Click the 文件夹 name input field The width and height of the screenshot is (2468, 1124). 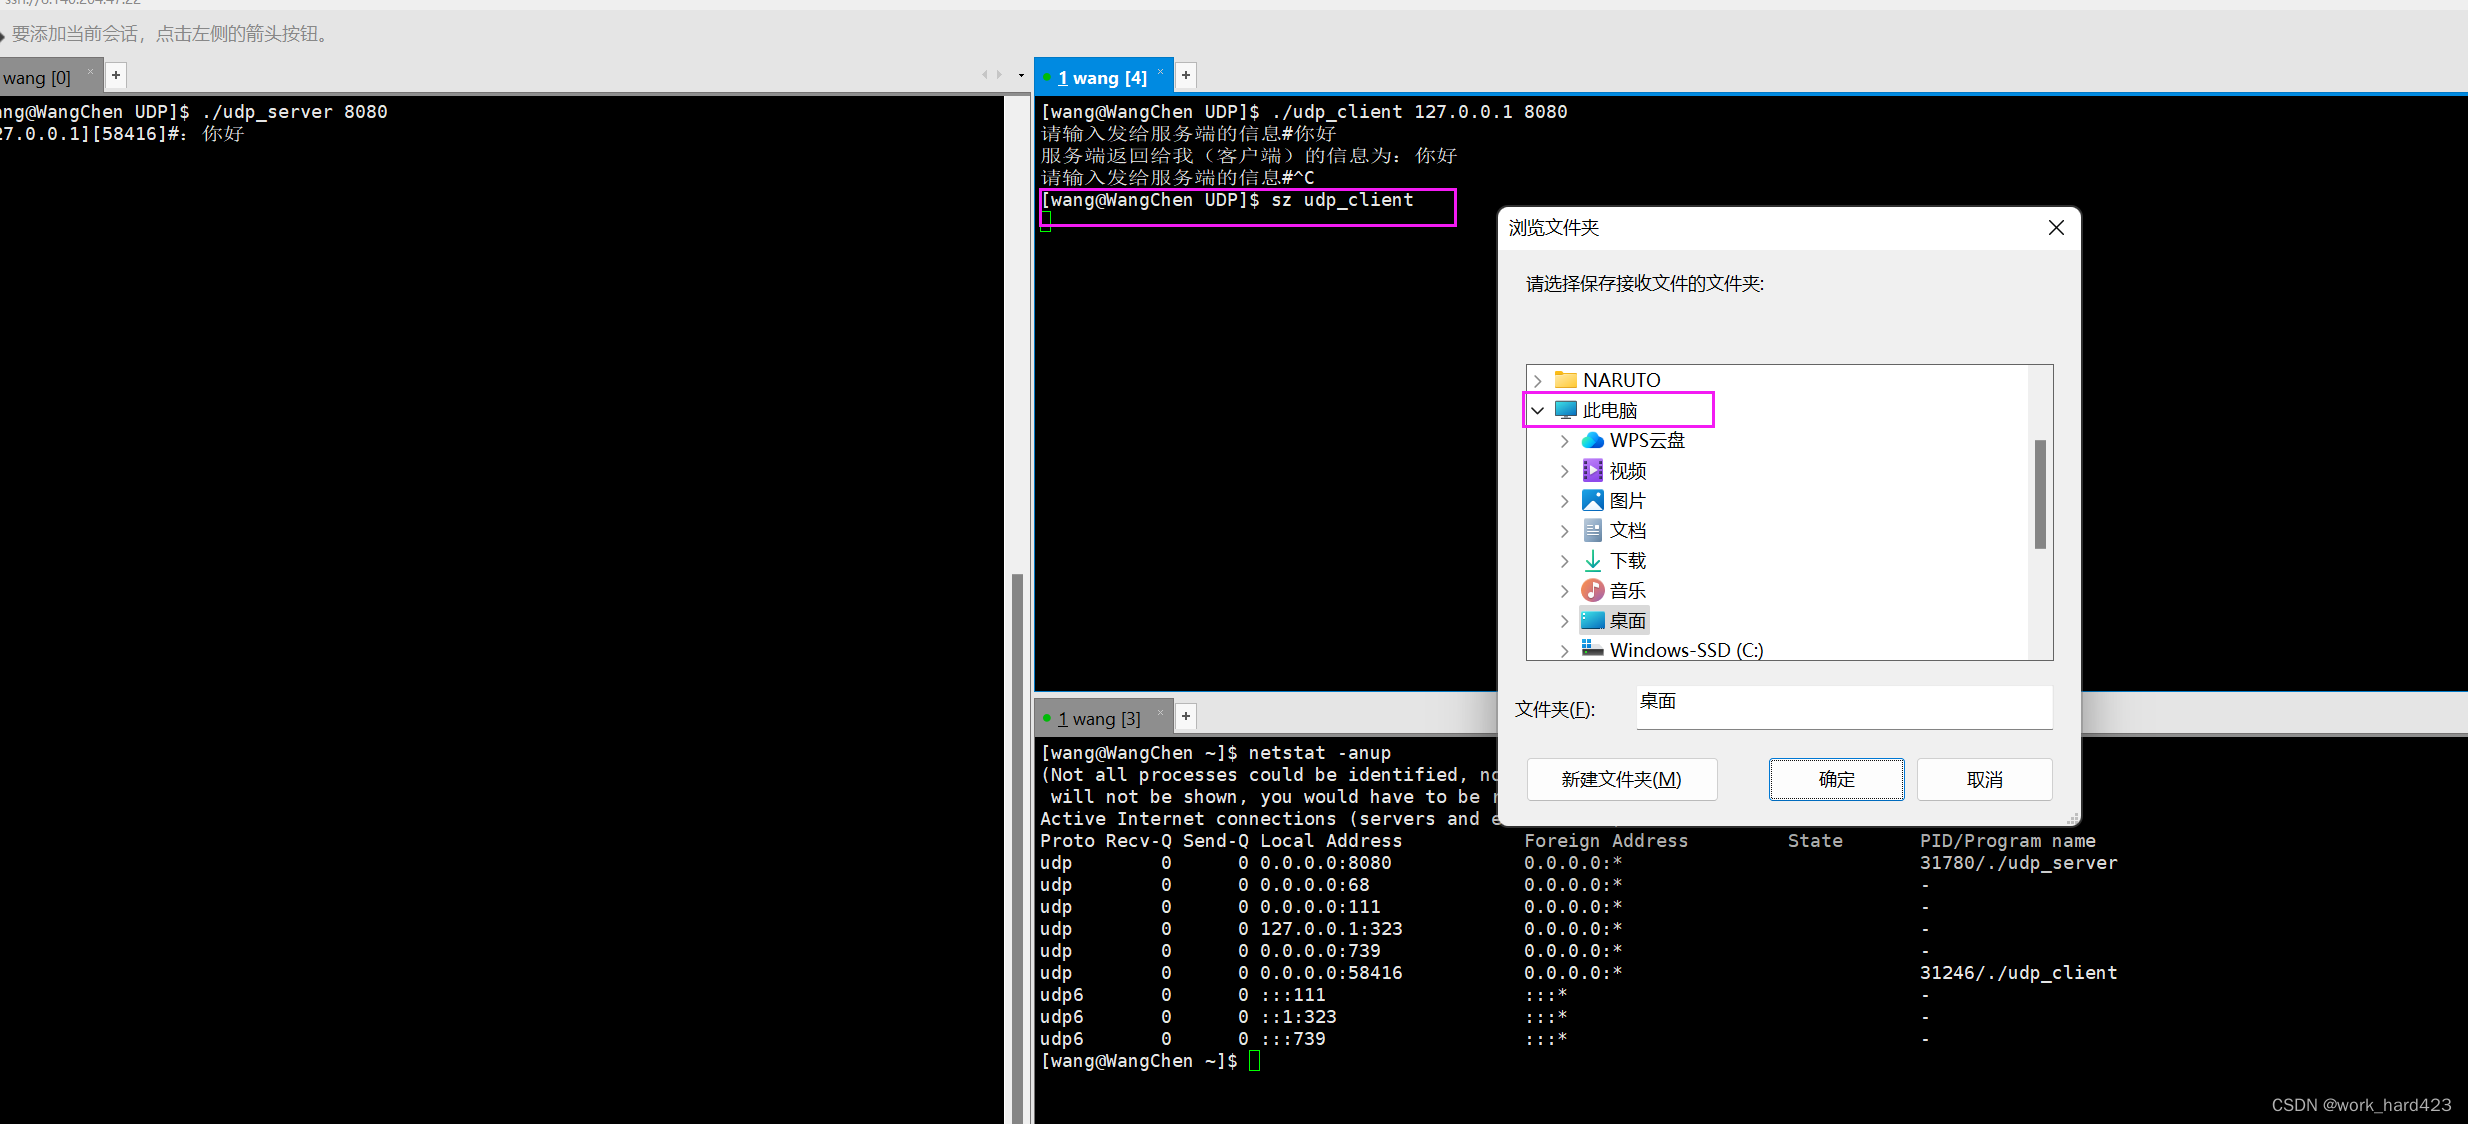point(1843,706)
